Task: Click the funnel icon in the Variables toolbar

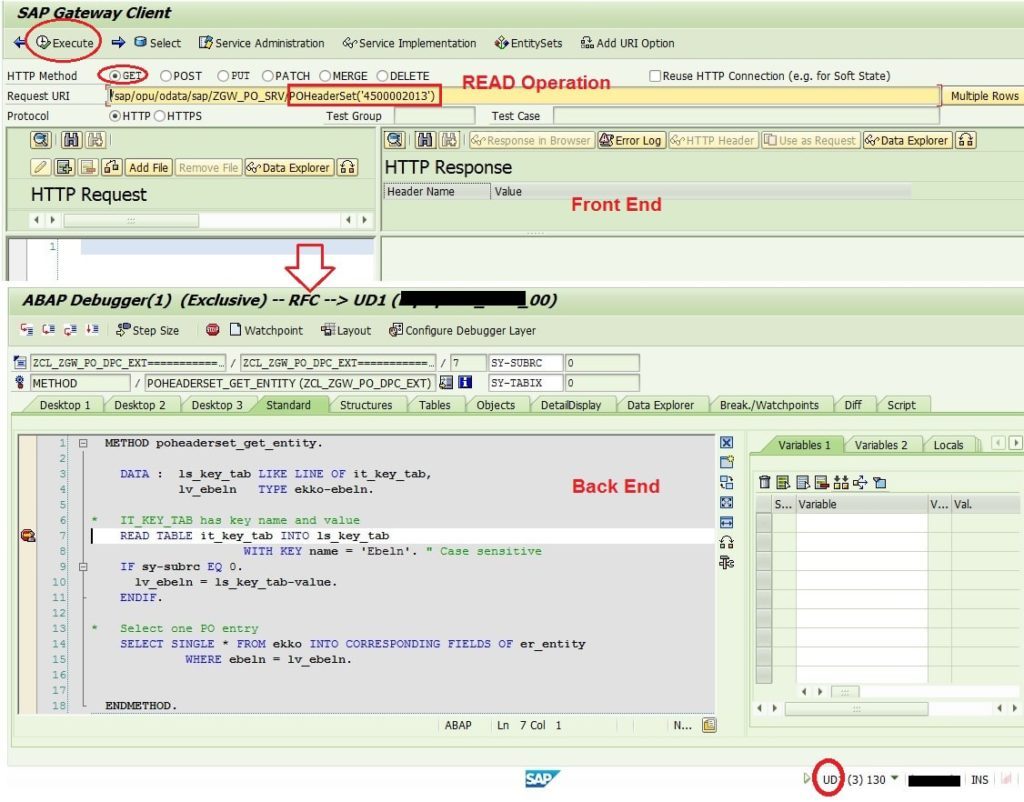Action: pyautogui.click(x=880, y=483)
